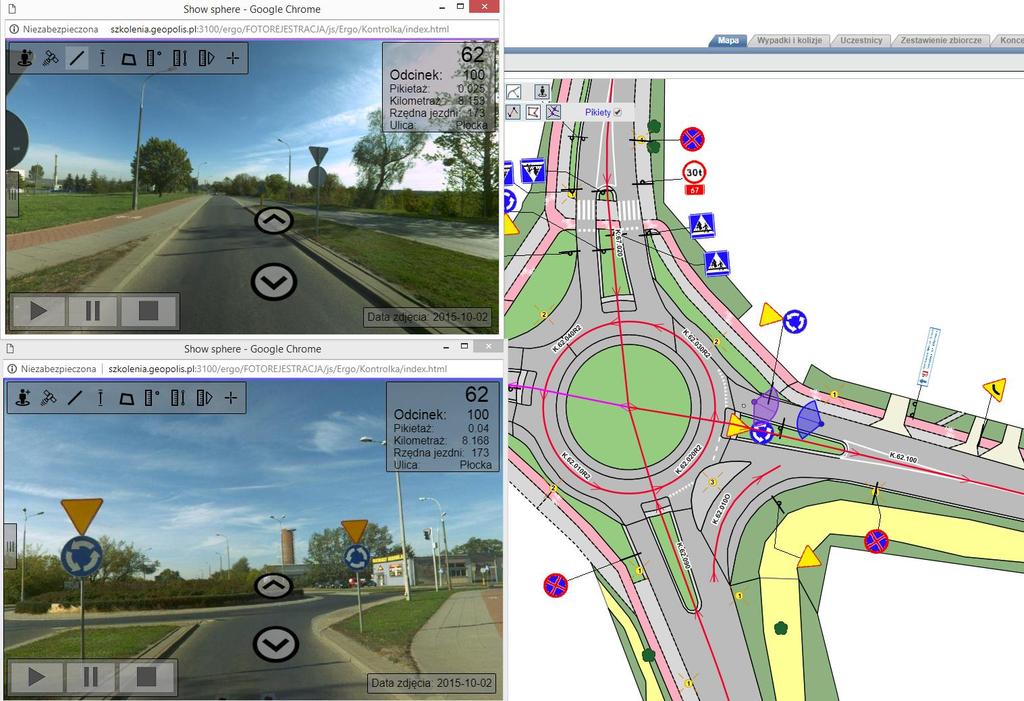Stop the panorama sequence in bottom window

[146, 676]
